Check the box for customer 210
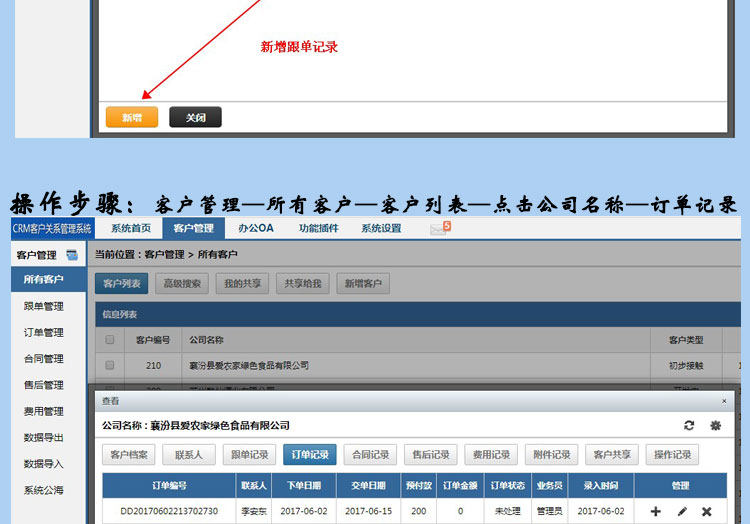This screenshot has height=524, width=750. pos(110,365)
